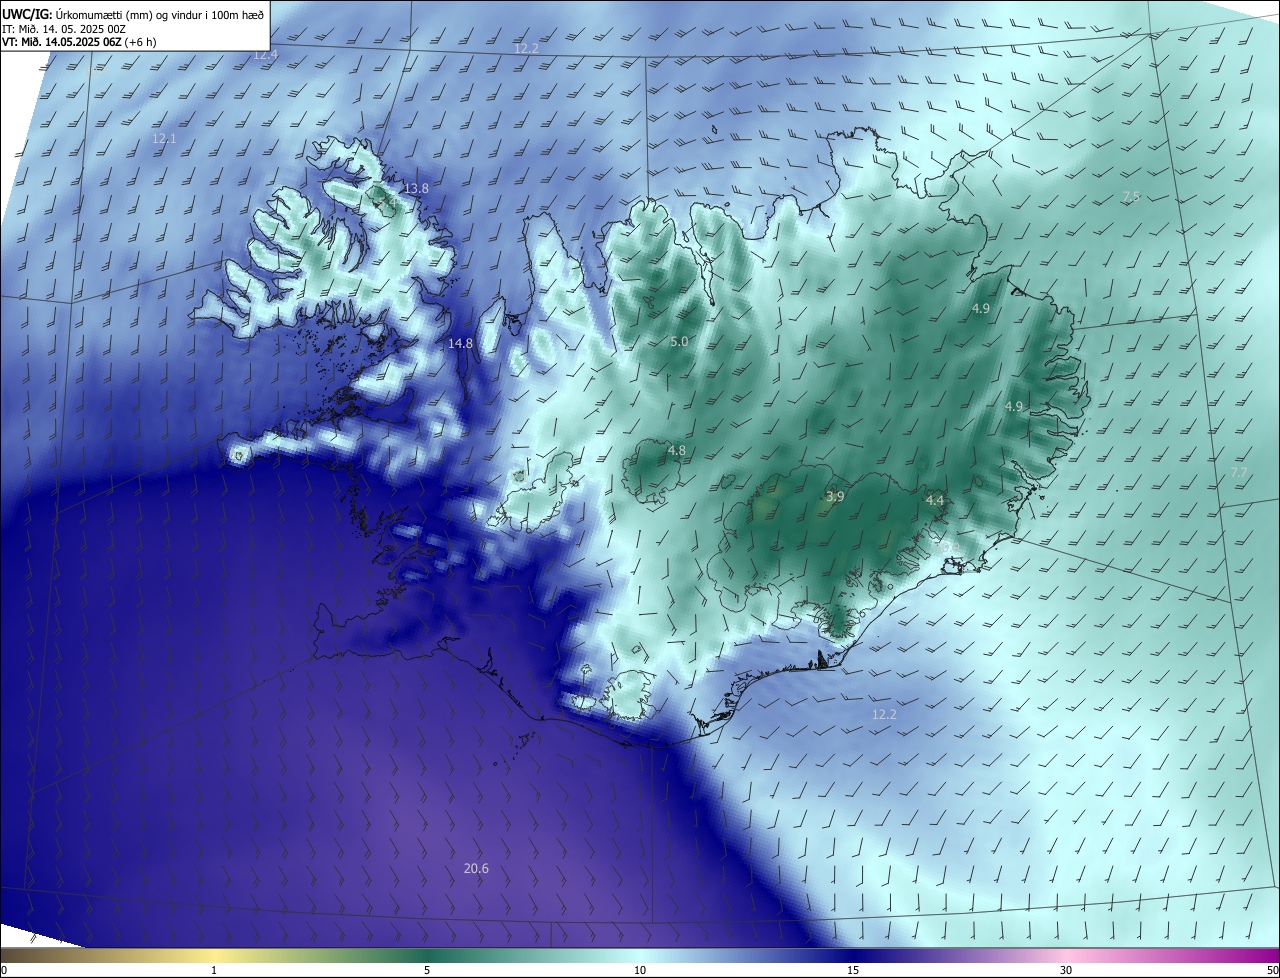Screen dimensions: 1280x978
Task: Click the color scale at the 1 label
Action: (x=214, y=970)
